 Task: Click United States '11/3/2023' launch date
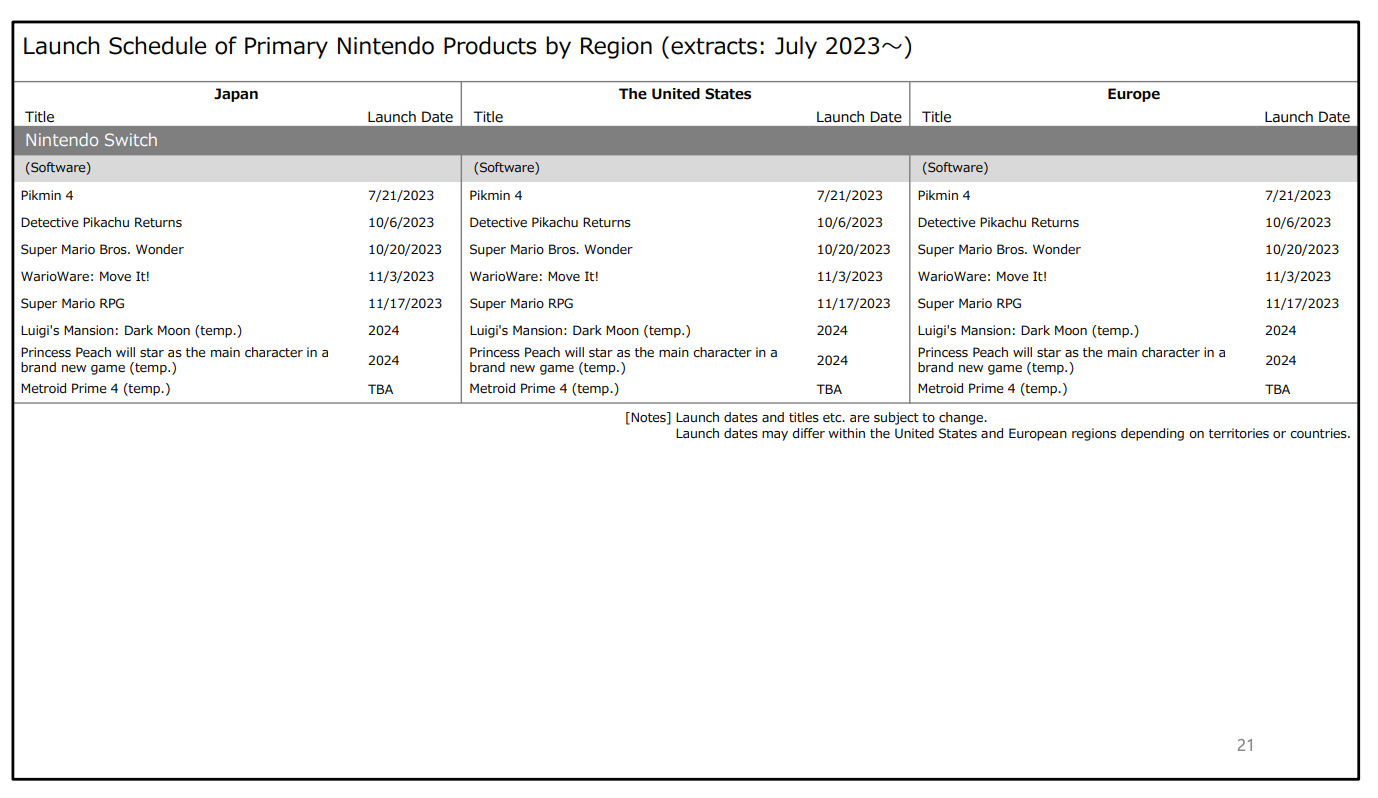[x=850, y=277]
